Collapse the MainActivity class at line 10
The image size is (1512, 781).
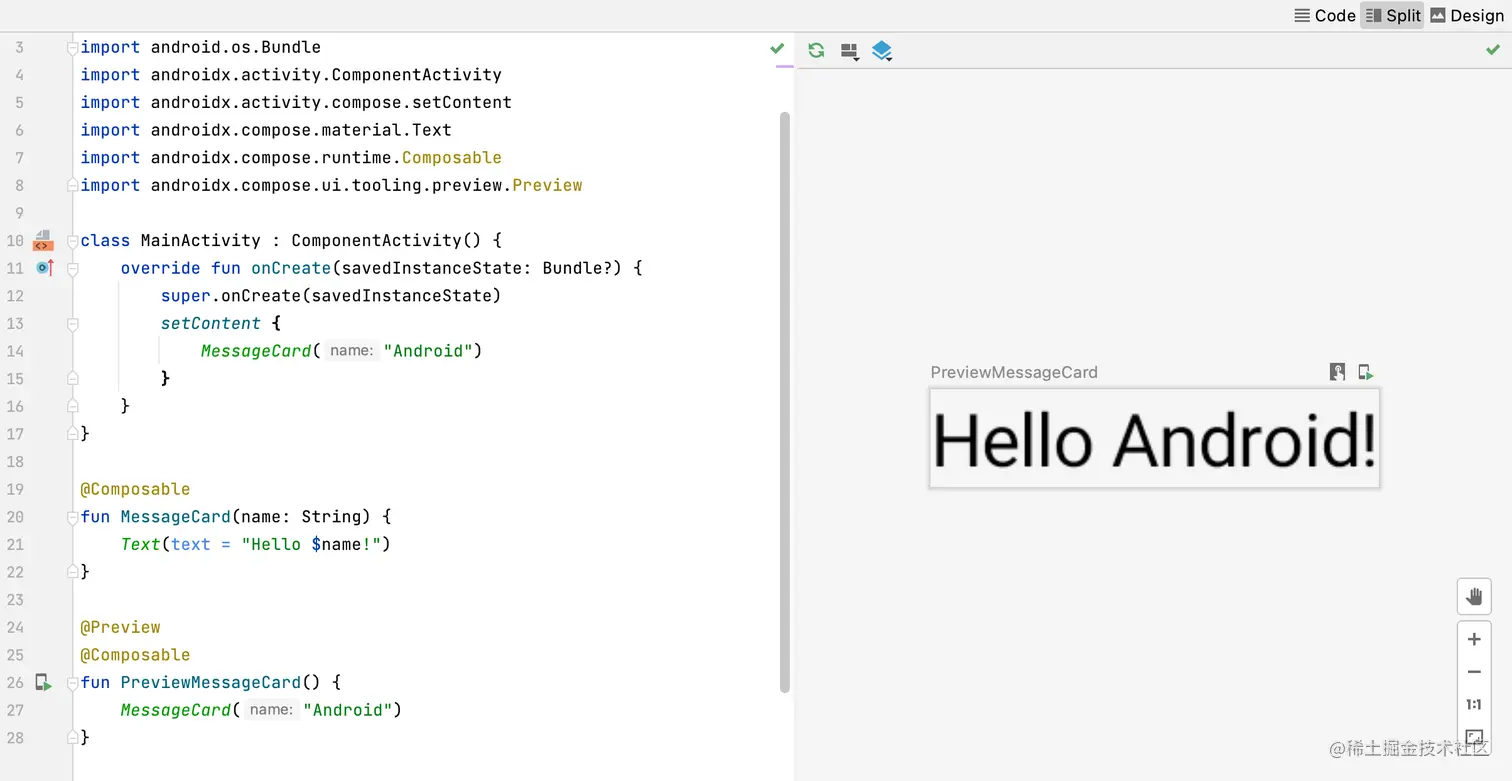point(72,241)
